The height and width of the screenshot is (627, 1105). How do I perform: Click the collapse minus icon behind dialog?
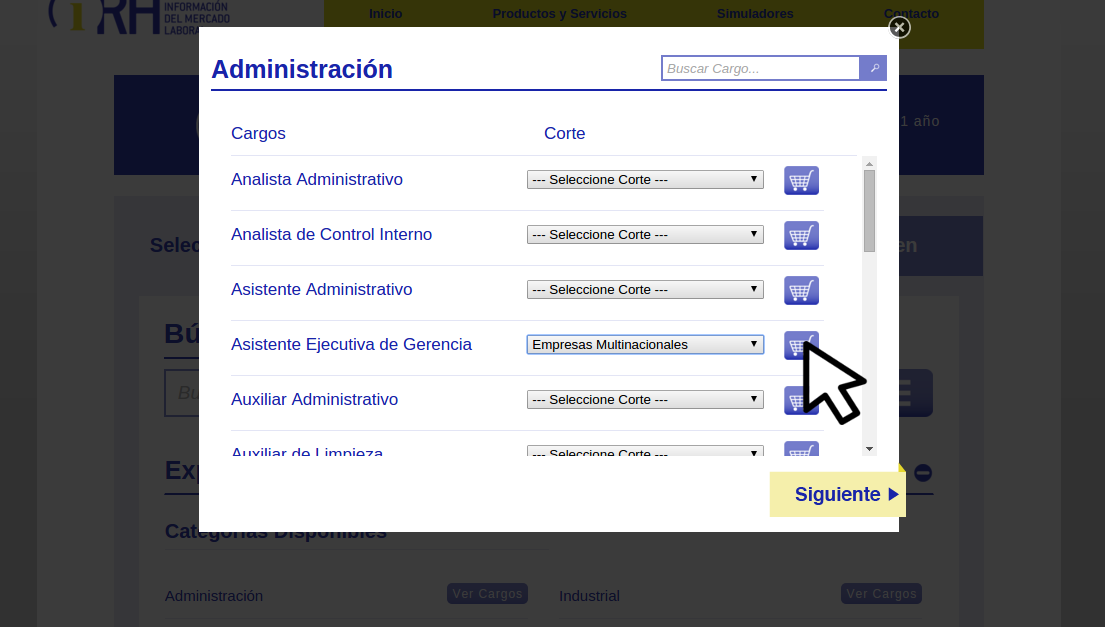(x=922, y=473)
